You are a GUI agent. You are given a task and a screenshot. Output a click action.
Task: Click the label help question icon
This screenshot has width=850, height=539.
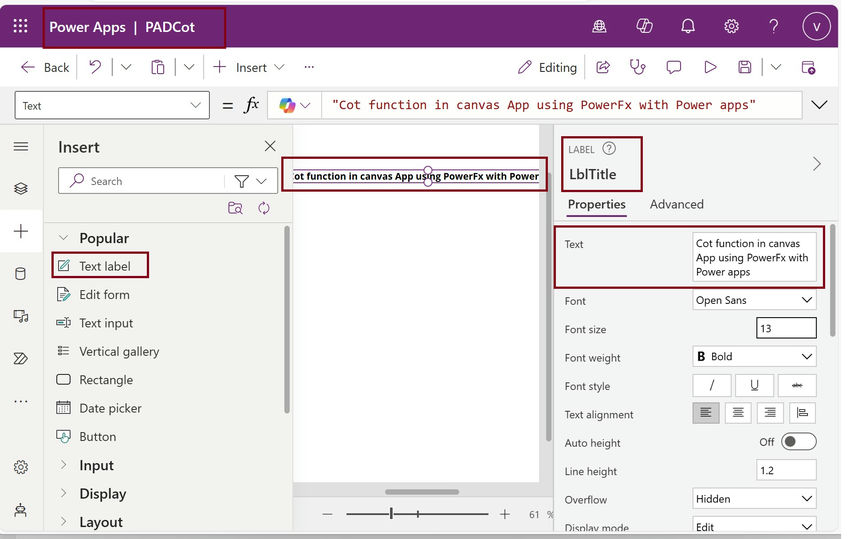(609, 149)
